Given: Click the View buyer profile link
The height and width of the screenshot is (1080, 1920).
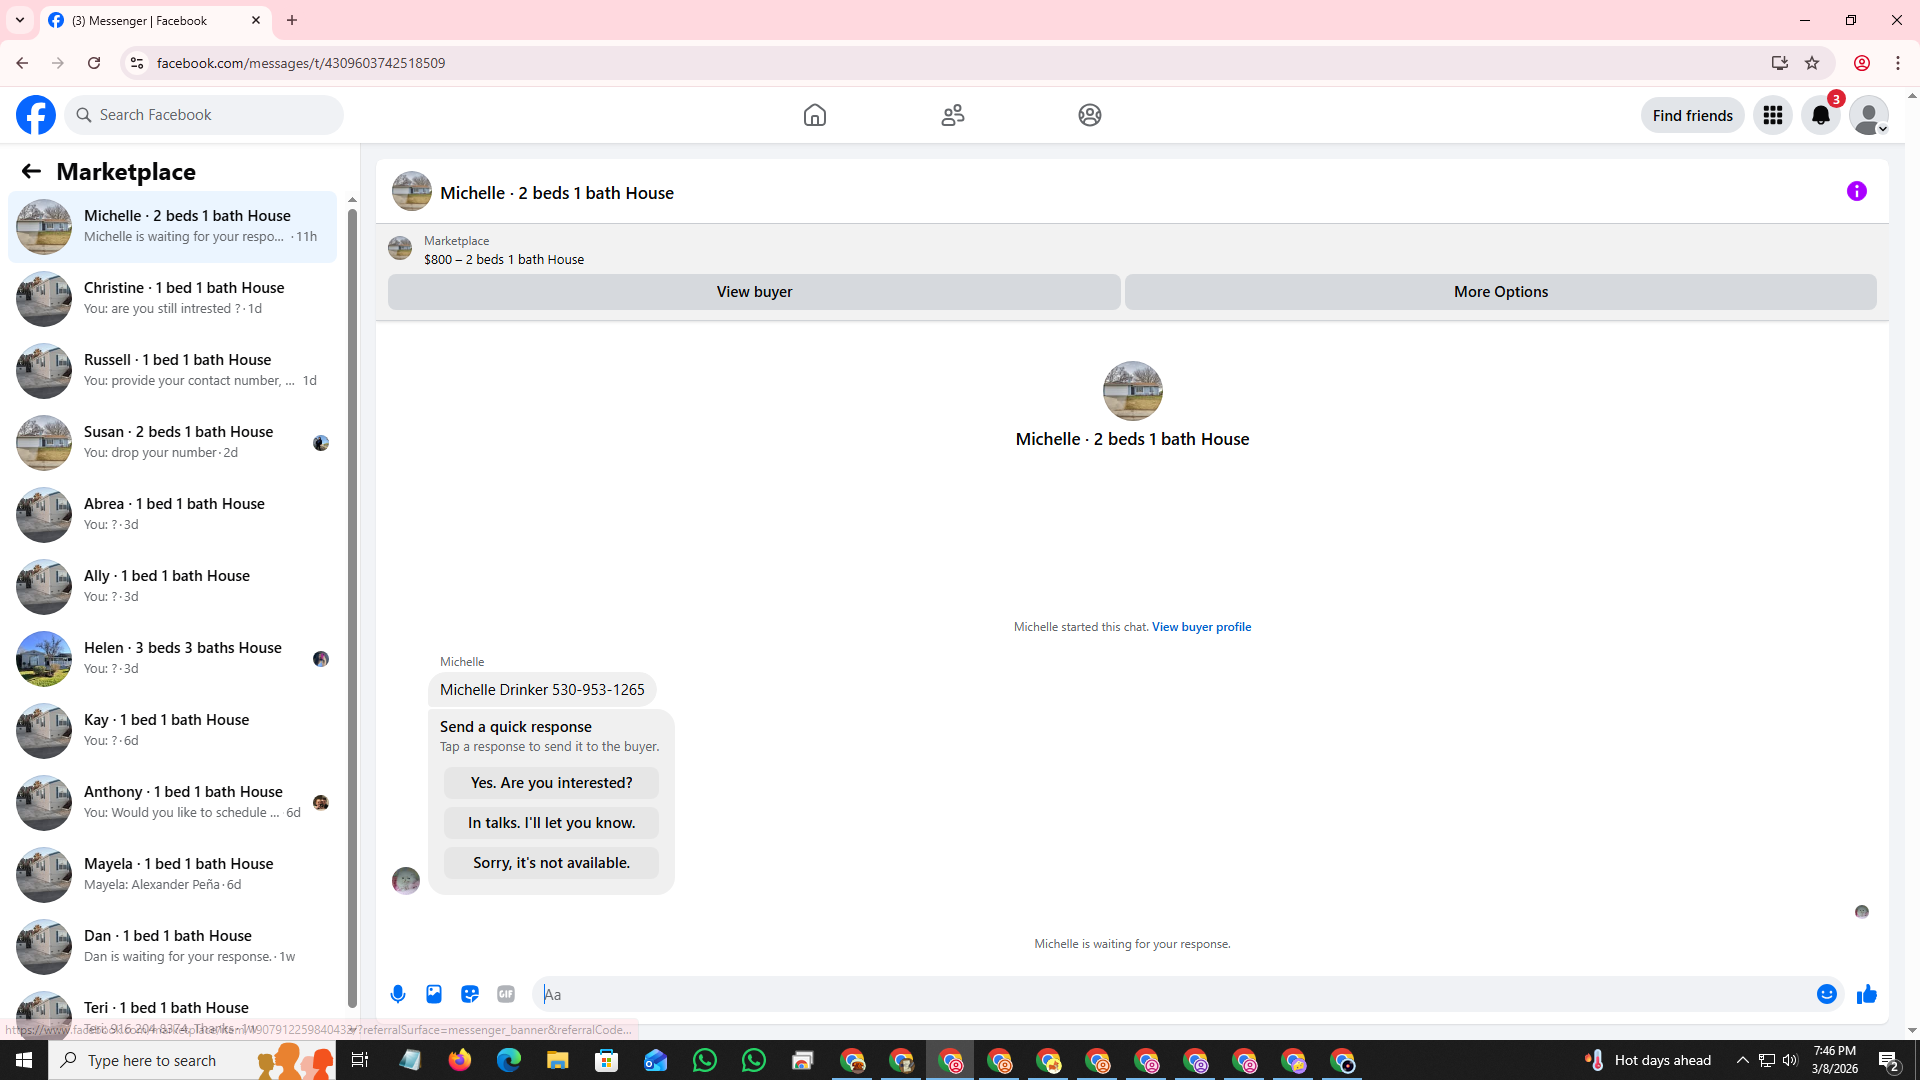Looking at the screenshot, I should click(1201, 627).
